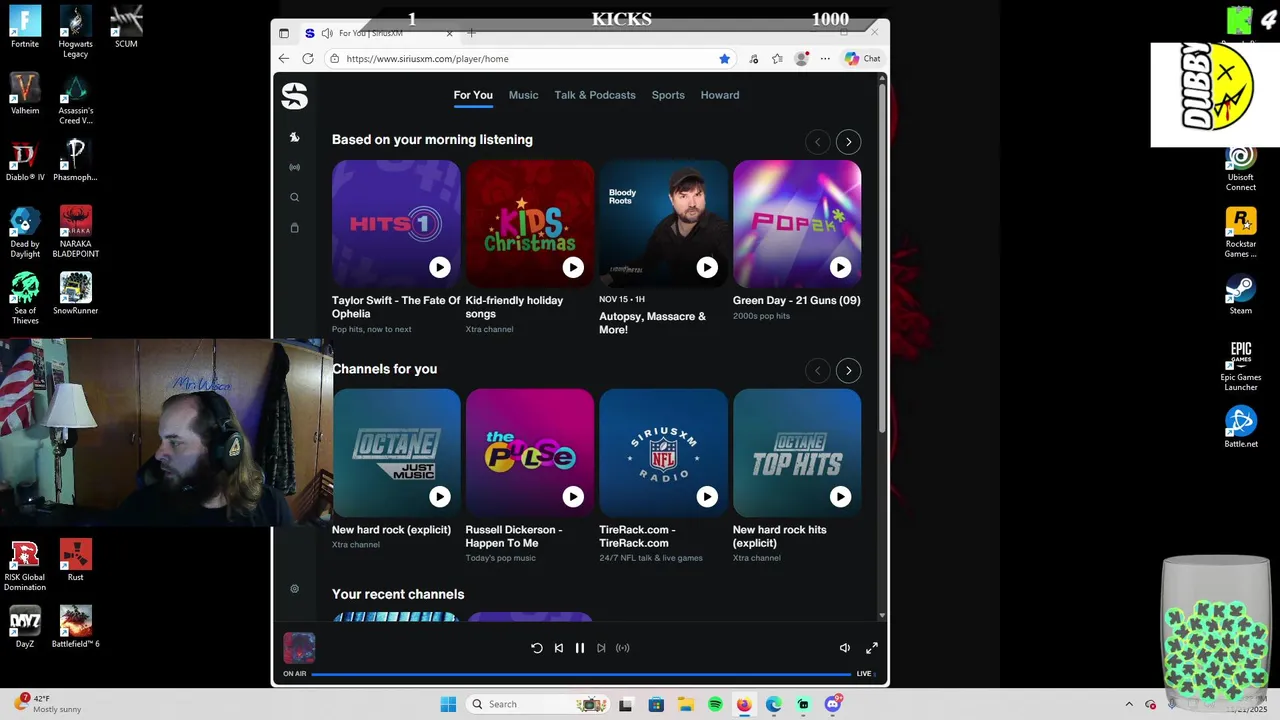The width and height of the screenshot is (1280, 720).
Task: Open Green Day - 21 Guns title
Action: (x=796, y=300)
